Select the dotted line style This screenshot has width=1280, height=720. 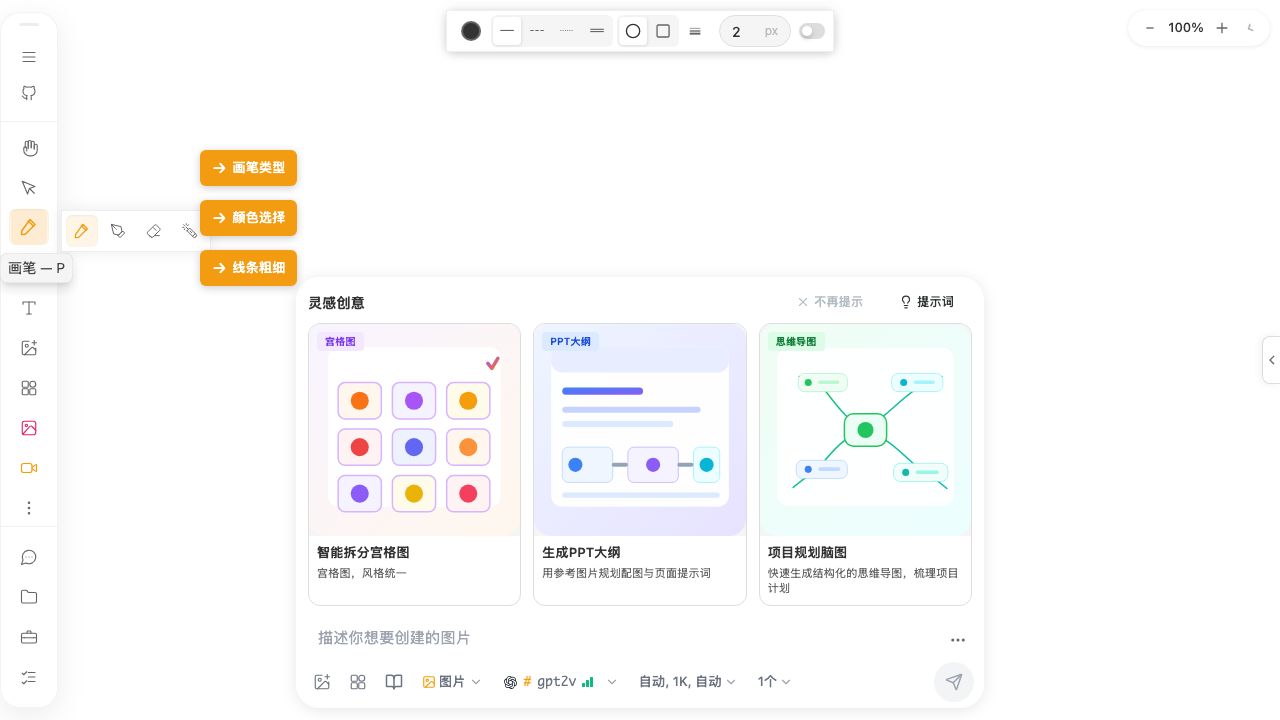point(567,31)
